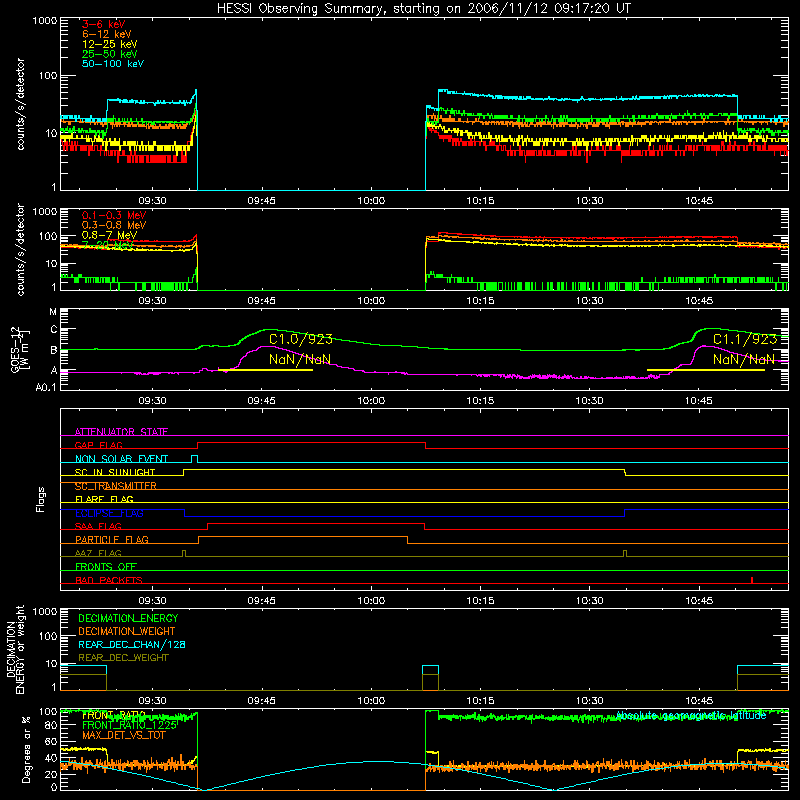Screen dimensions: 800x800
Task: Select the 6-12 keV legend label
Action: 107,34
